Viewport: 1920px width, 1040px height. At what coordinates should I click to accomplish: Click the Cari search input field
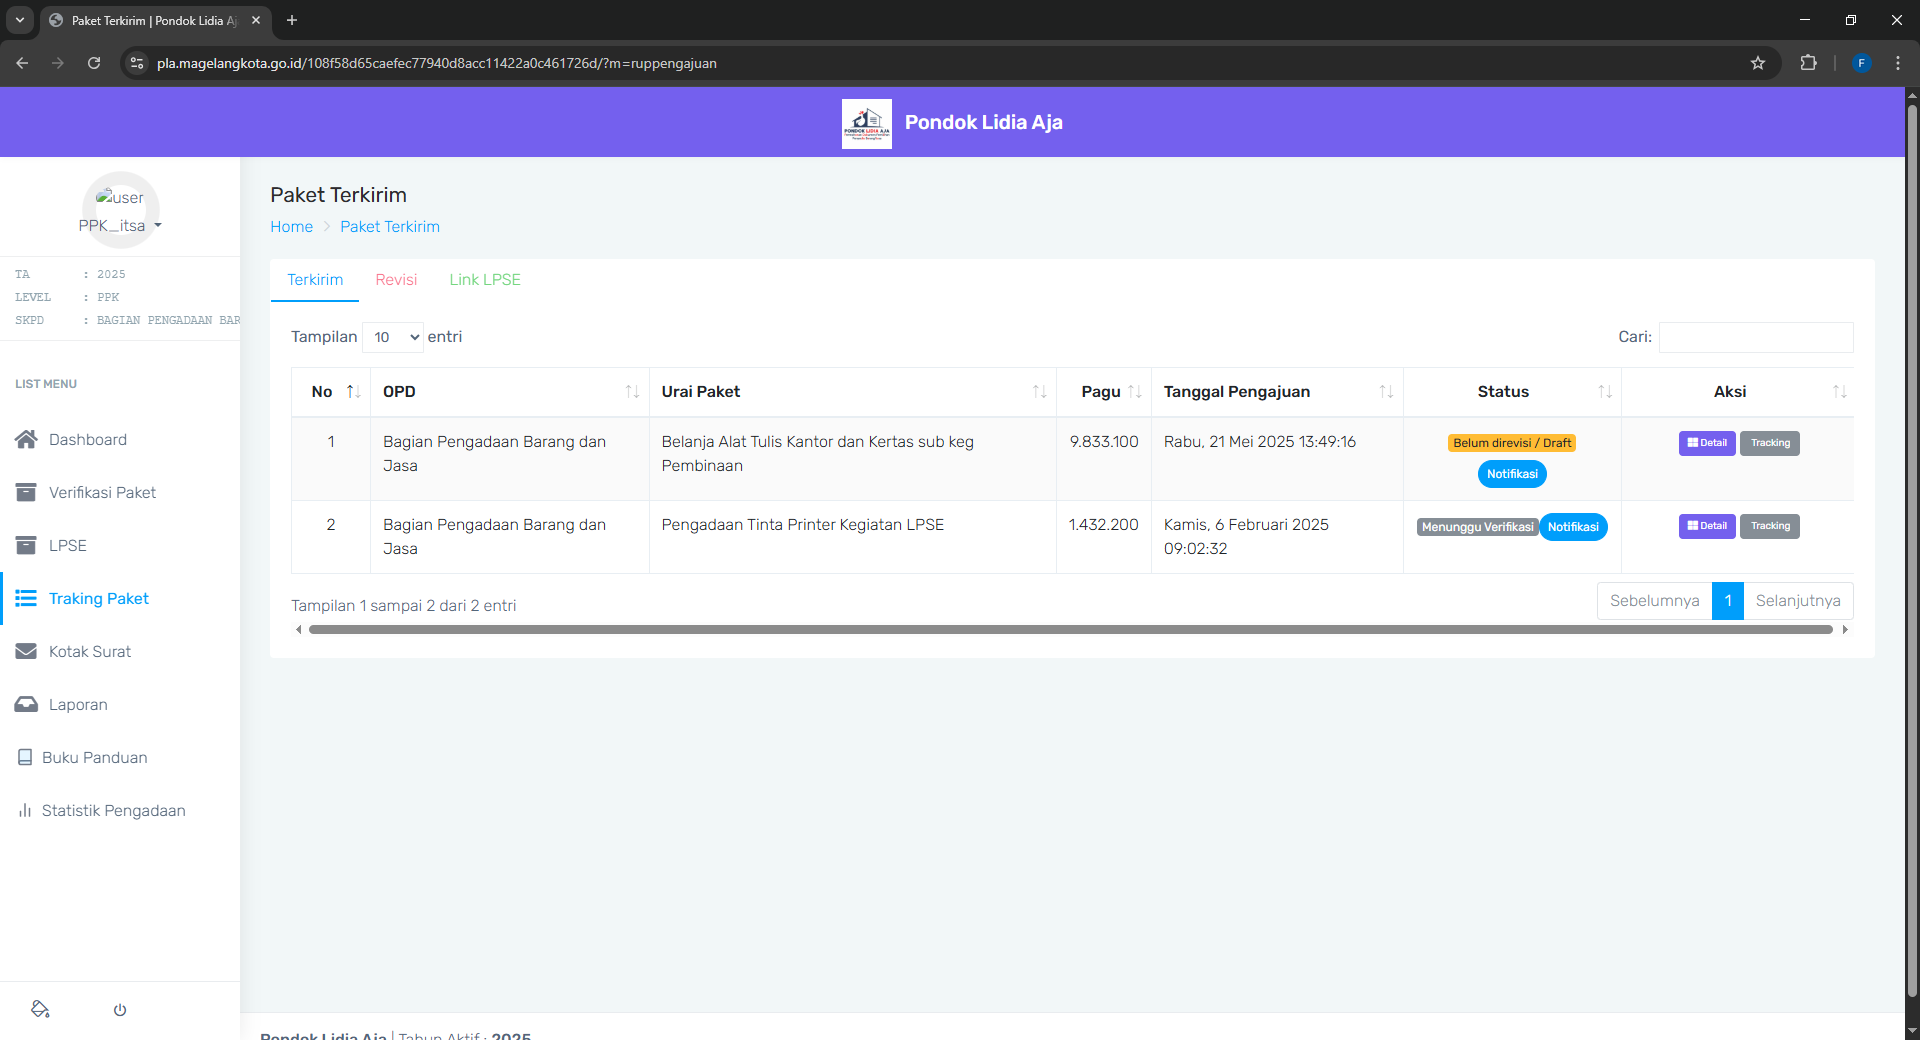pyautogui.click(x=1755, y=337)
